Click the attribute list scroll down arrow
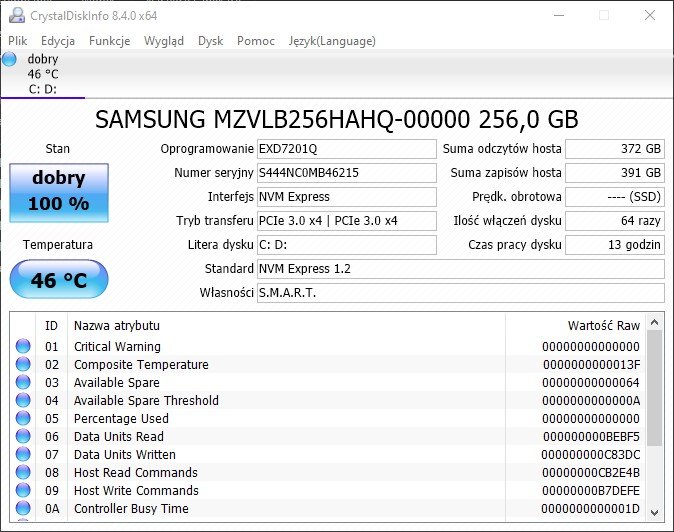This screenshot has width=674, height=532. [x=655, y=512]
